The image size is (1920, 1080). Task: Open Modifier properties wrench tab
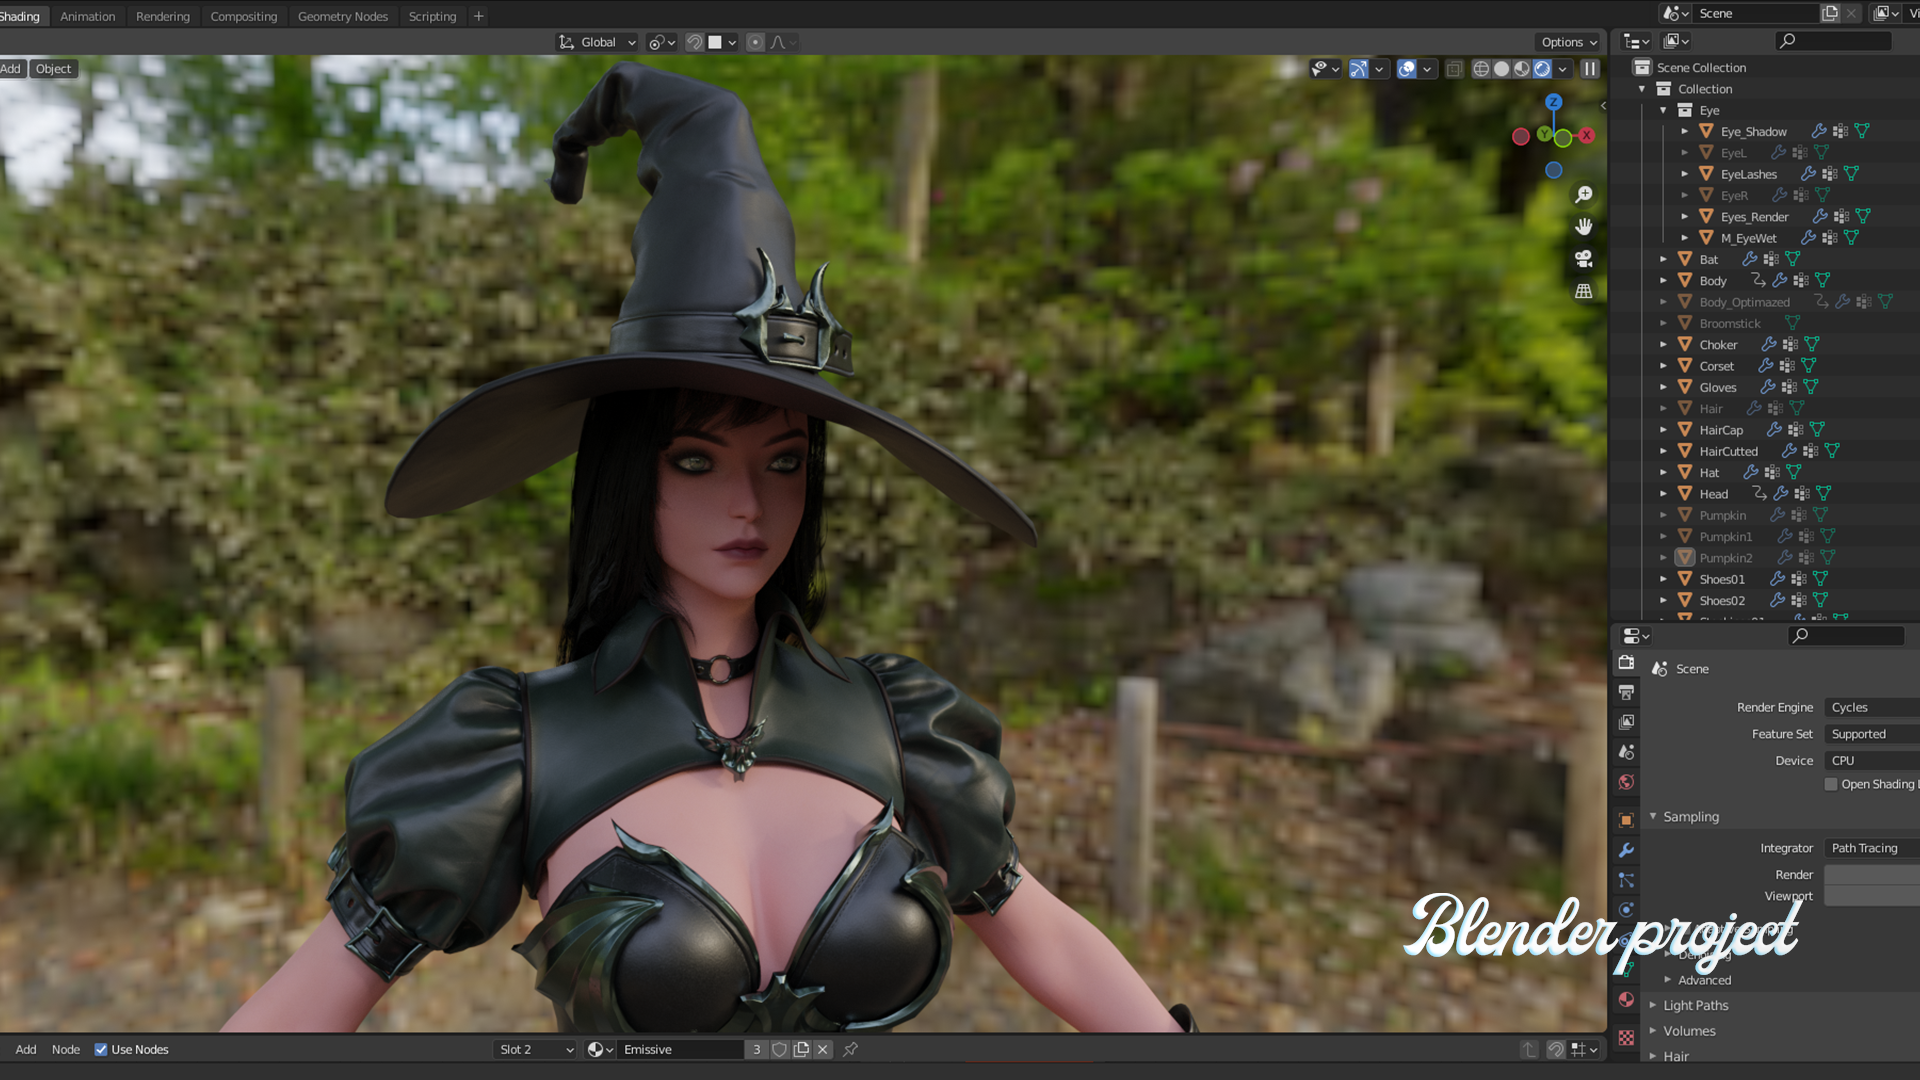point(1627,850)
